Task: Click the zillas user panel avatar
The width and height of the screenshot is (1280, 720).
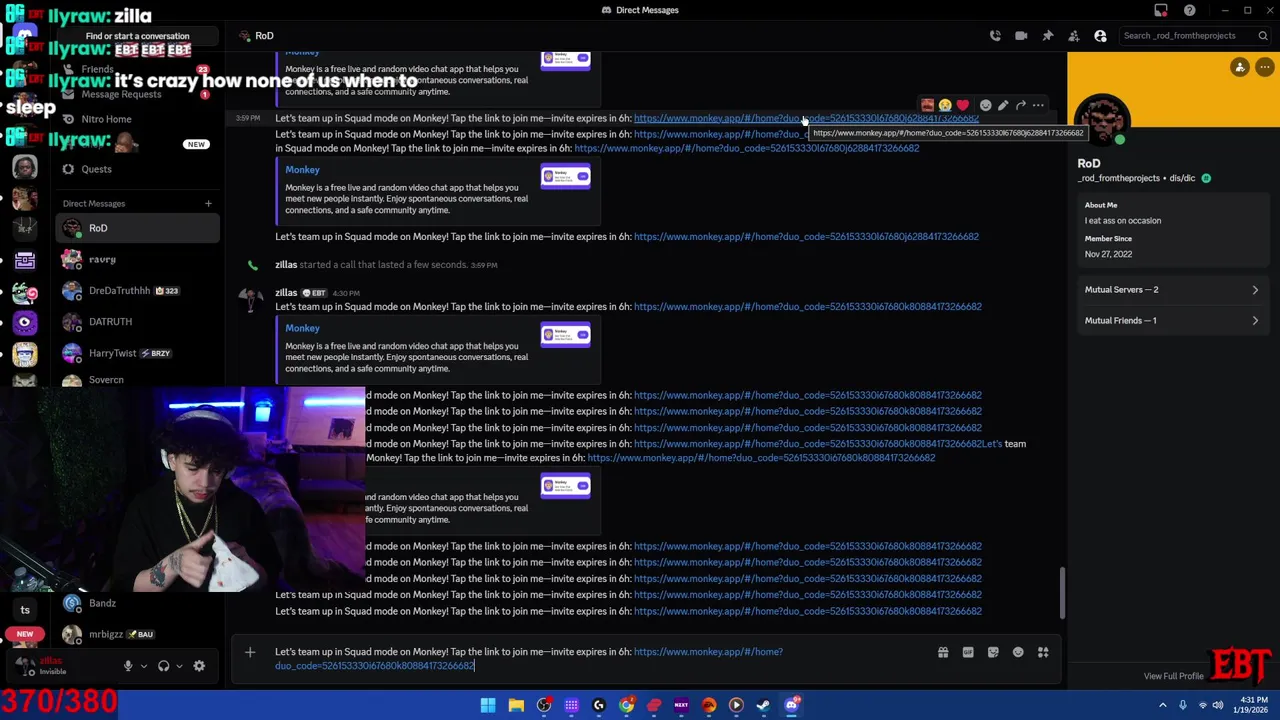Action: [x=25, y=666]
